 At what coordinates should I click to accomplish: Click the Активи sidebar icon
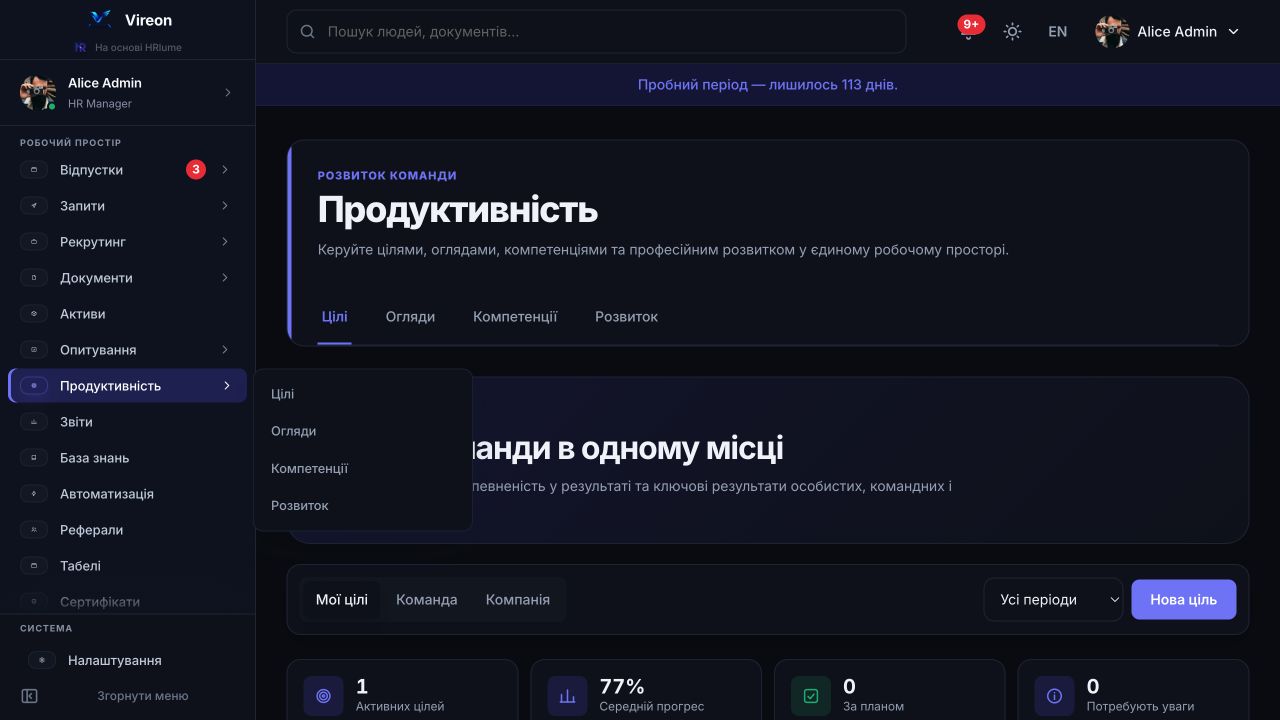(x=34, y=314)
